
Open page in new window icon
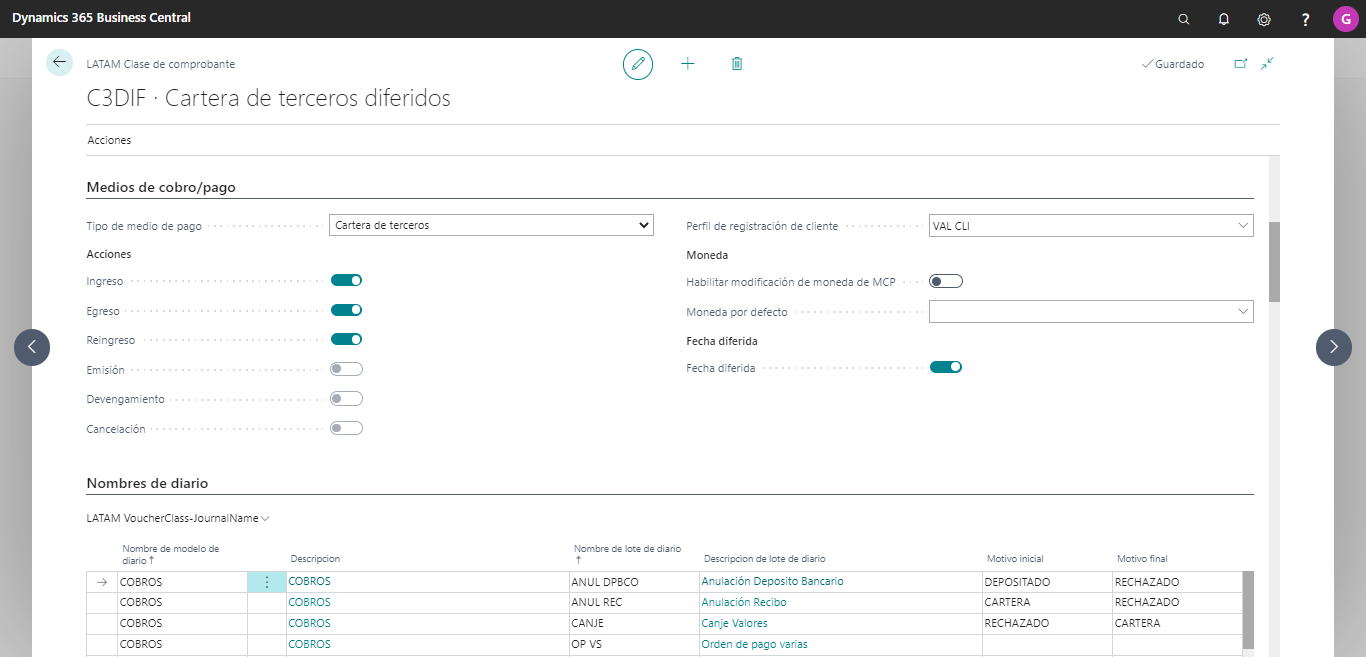click(x=1241, y=64)
